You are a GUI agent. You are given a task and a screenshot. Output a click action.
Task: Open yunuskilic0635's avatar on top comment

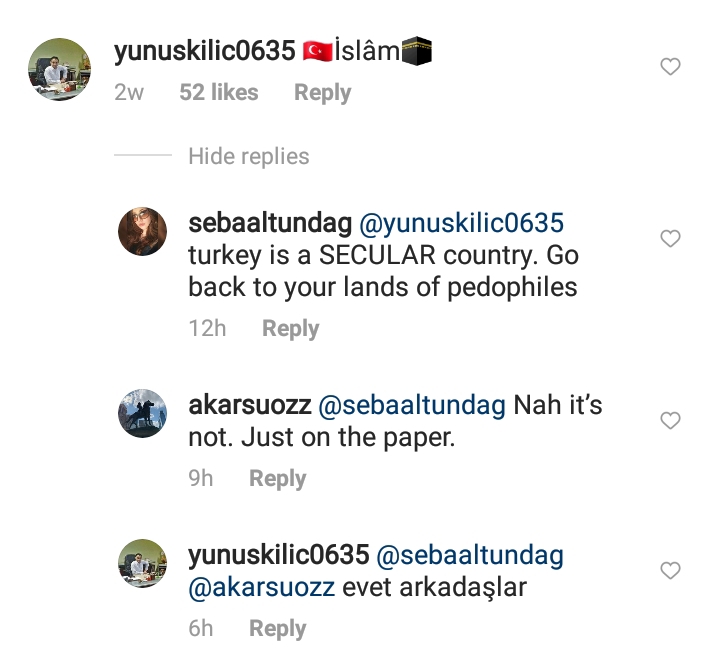pos(59,69)
